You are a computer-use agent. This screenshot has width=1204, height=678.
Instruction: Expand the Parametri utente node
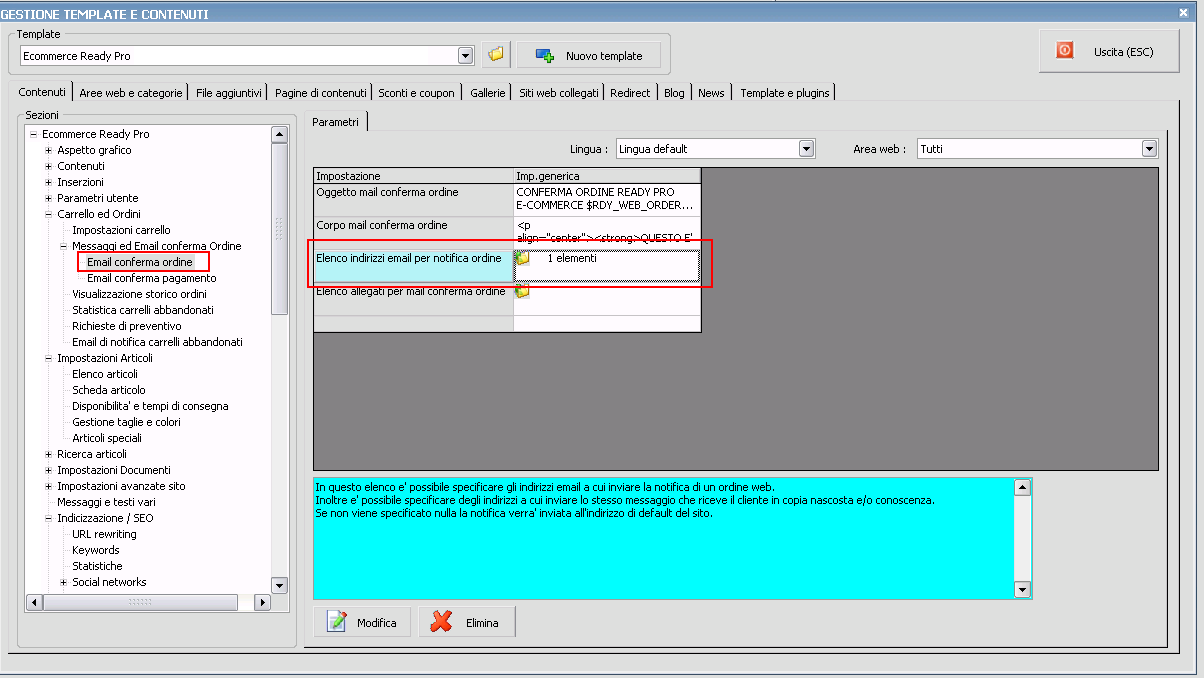coord(48,198)
